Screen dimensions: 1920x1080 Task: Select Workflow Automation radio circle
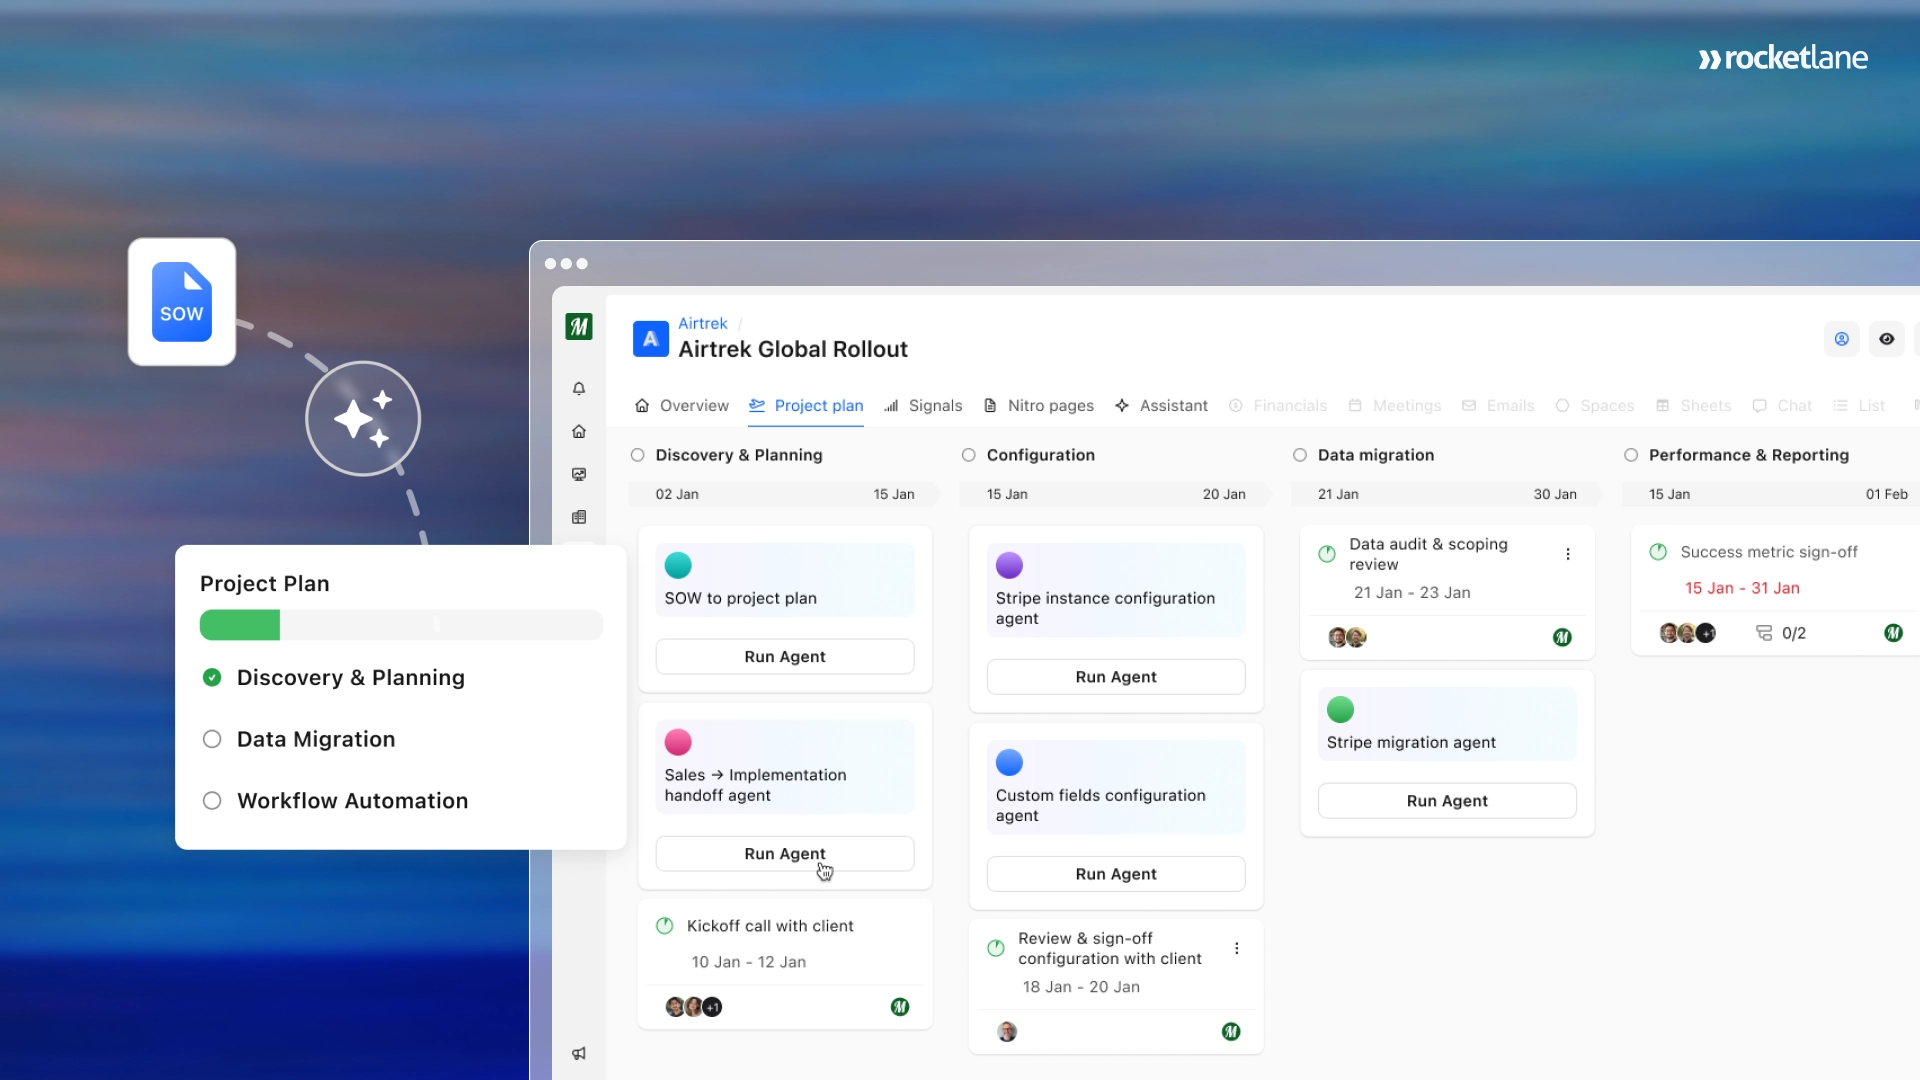(212, 801)
